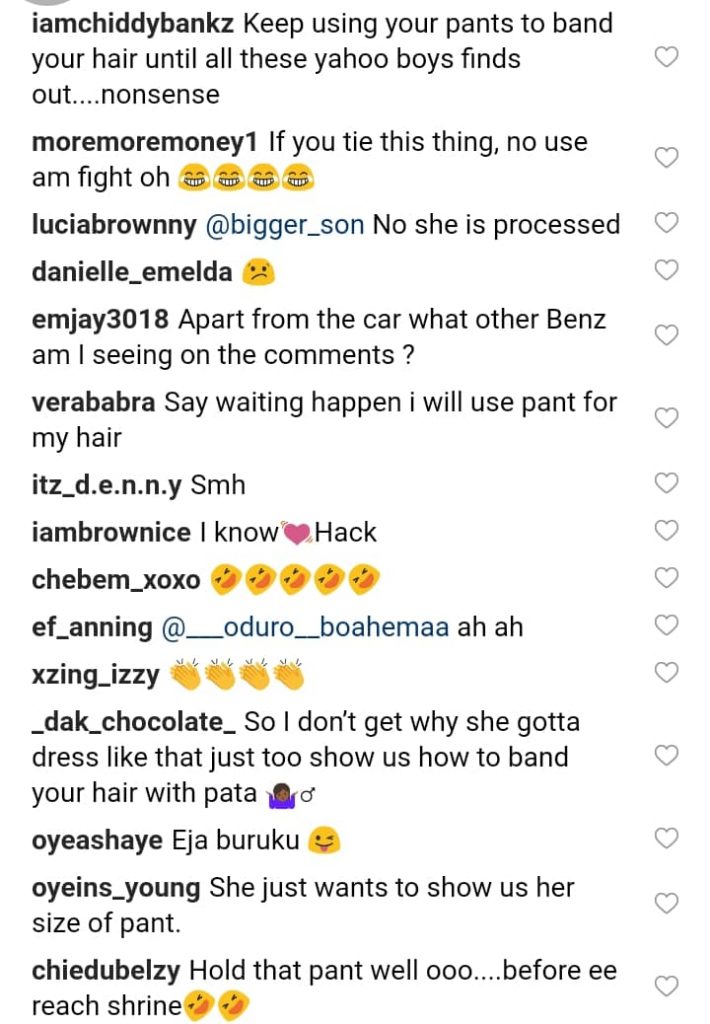
Task: Open the @bigger_son mention link
Action: [x=284, y=225]
